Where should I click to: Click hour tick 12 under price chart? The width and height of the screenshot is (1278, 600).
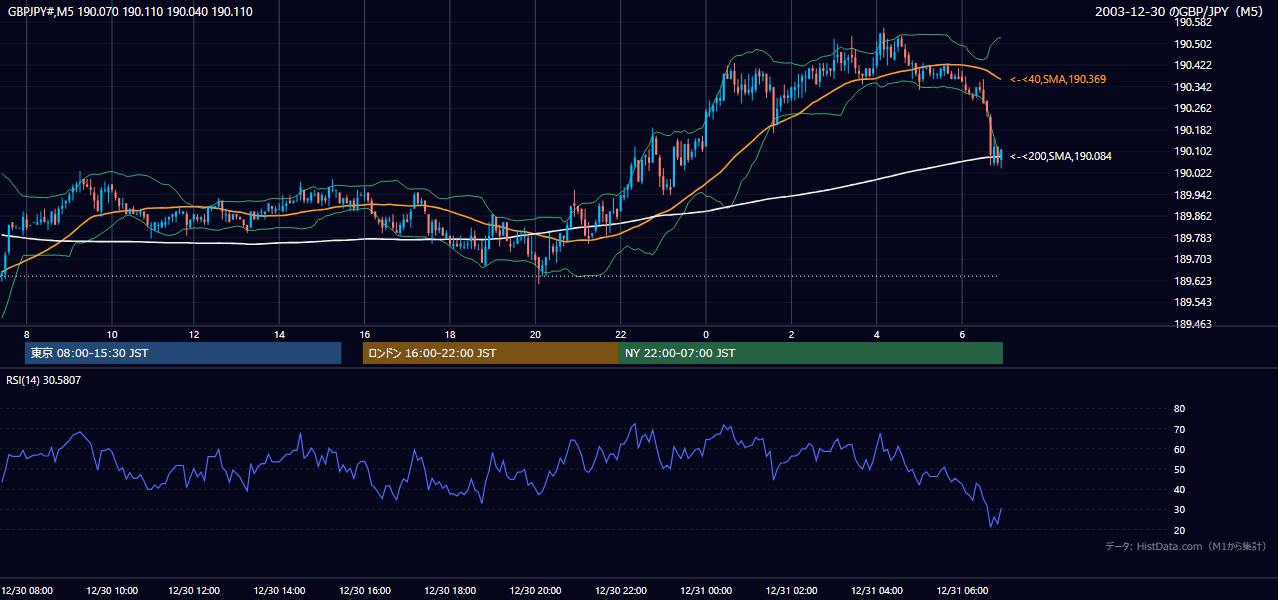pos(194,334)
